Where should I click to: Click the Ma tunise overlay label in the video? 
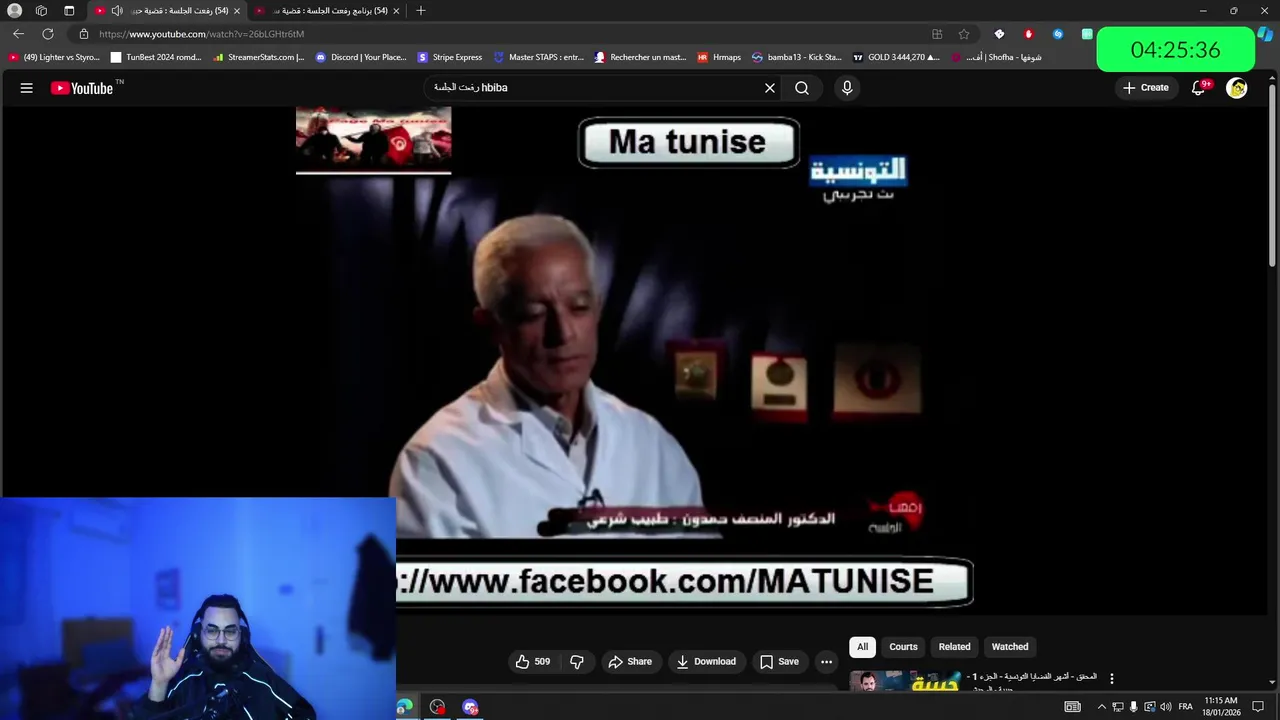[x=688, y=142]
